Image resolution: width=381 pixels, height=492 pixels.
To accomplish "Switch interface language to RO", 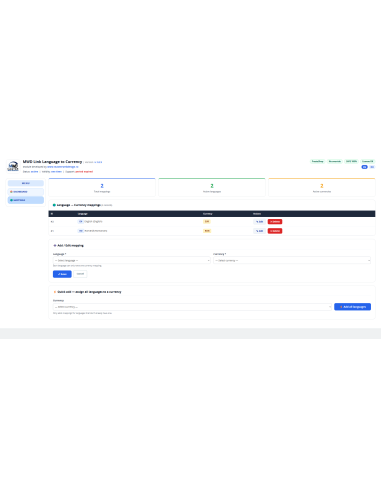I will (x=372, y=167).
